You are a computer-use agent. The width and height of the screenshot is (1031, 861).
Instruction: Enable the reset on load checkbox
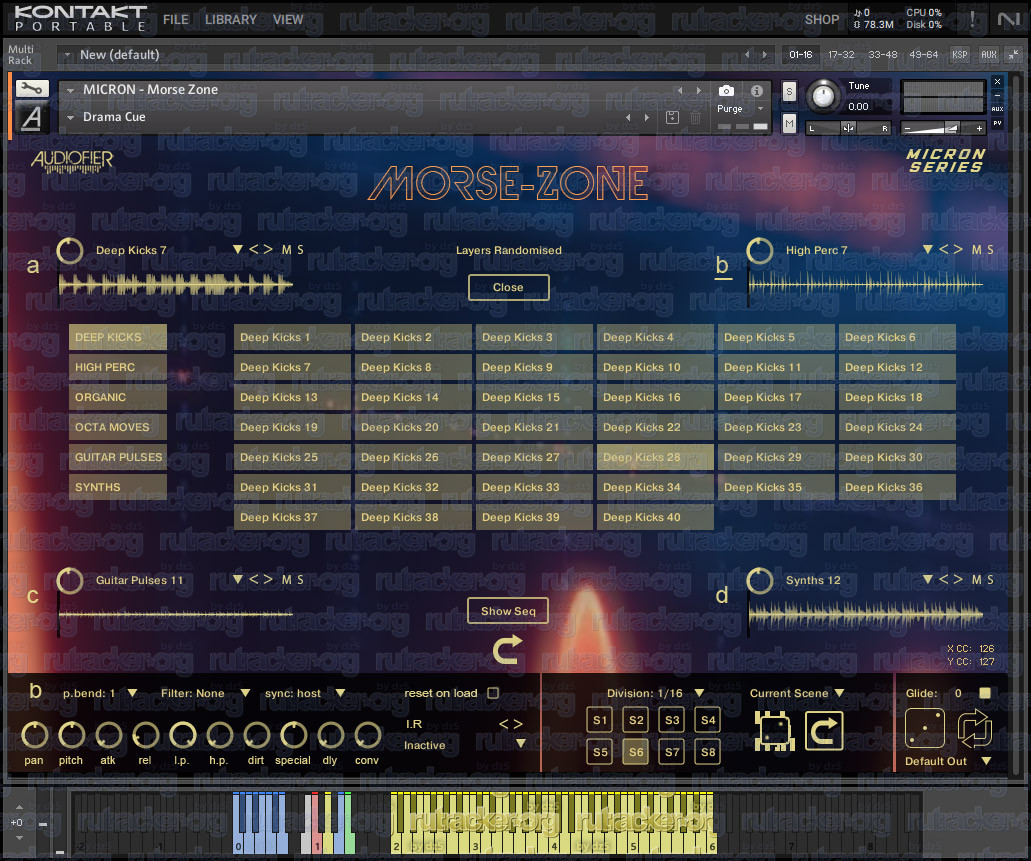tap(493, 693)
